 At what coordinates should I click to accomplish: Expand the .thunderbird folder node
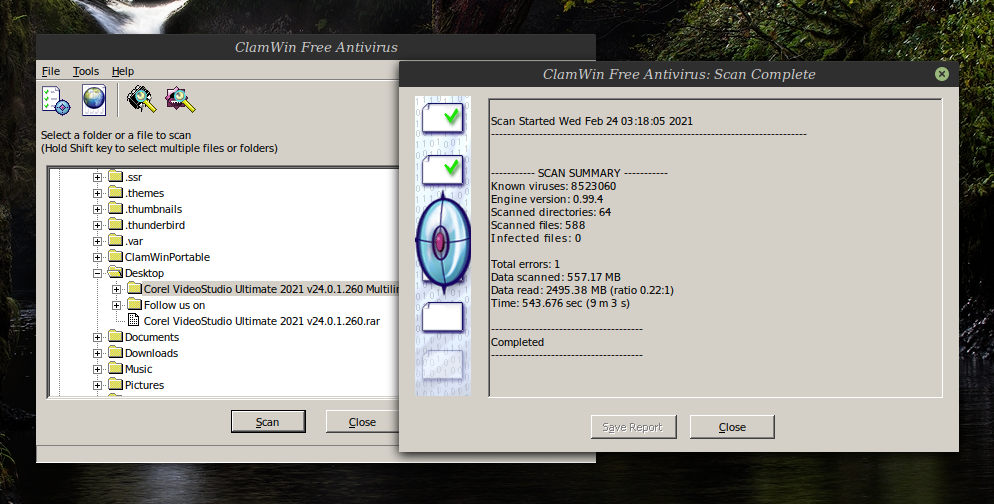click(97, 225)
